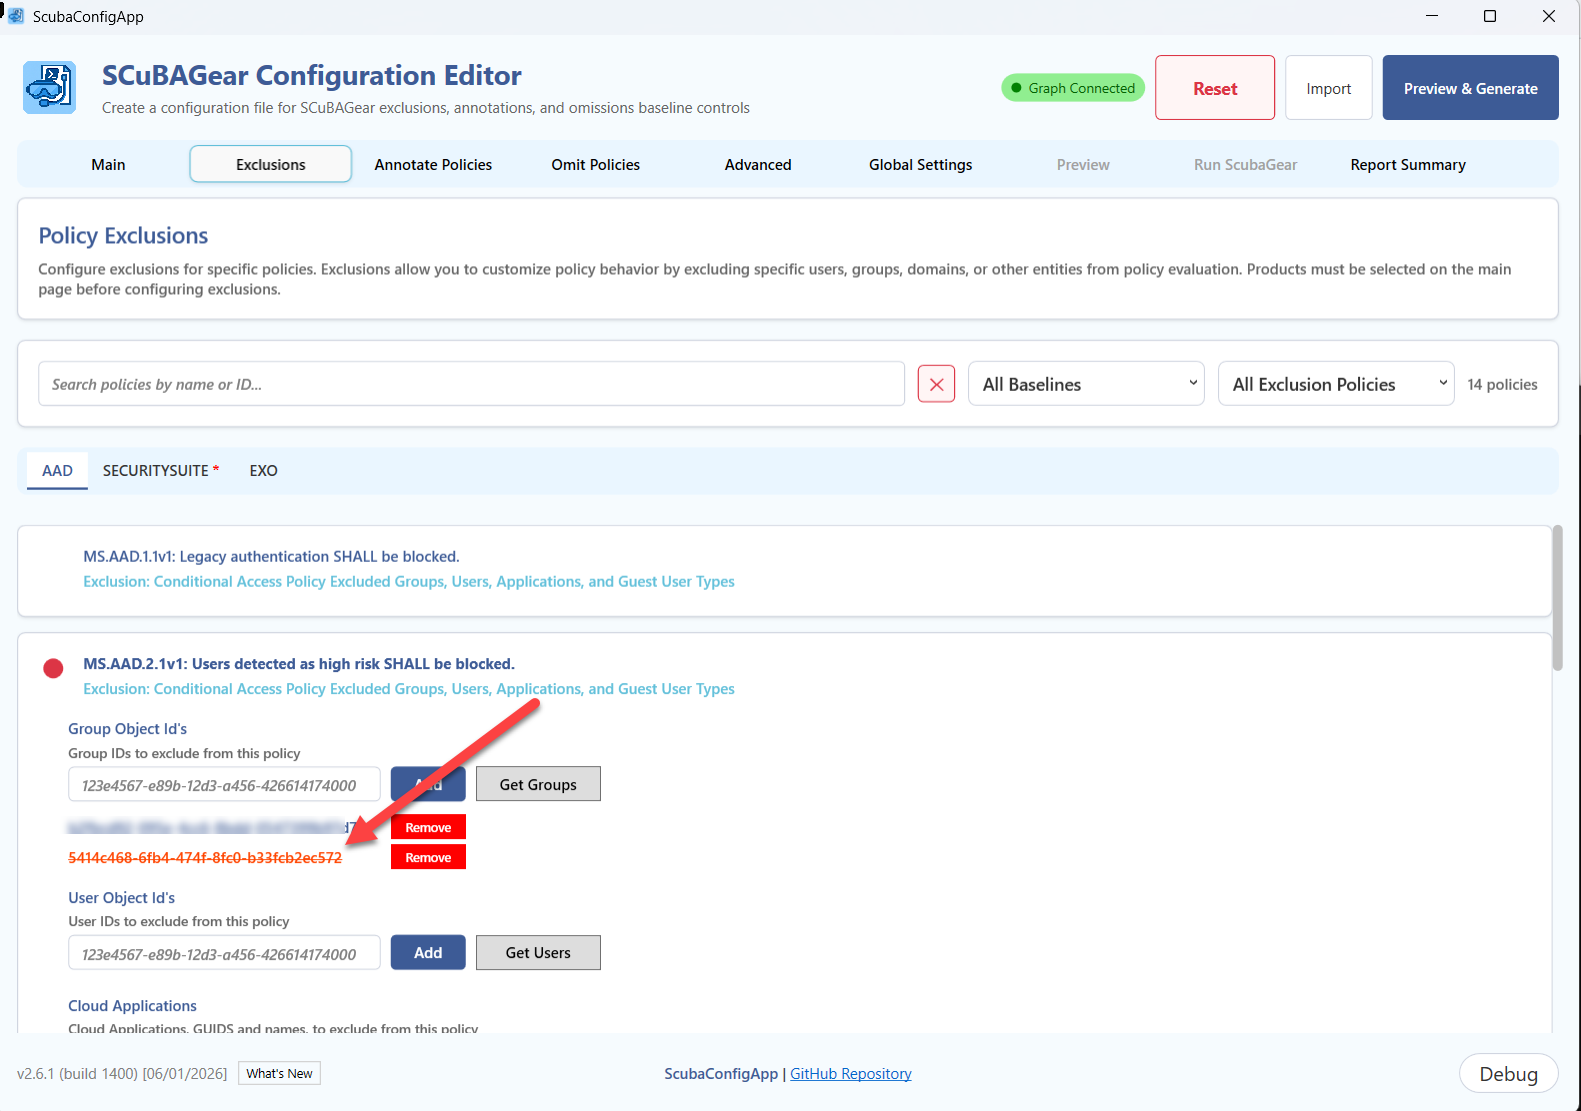The width and height of the screenshot is (1581, 1111).
Task: Click the Import button
Action: click(1329, 88)
